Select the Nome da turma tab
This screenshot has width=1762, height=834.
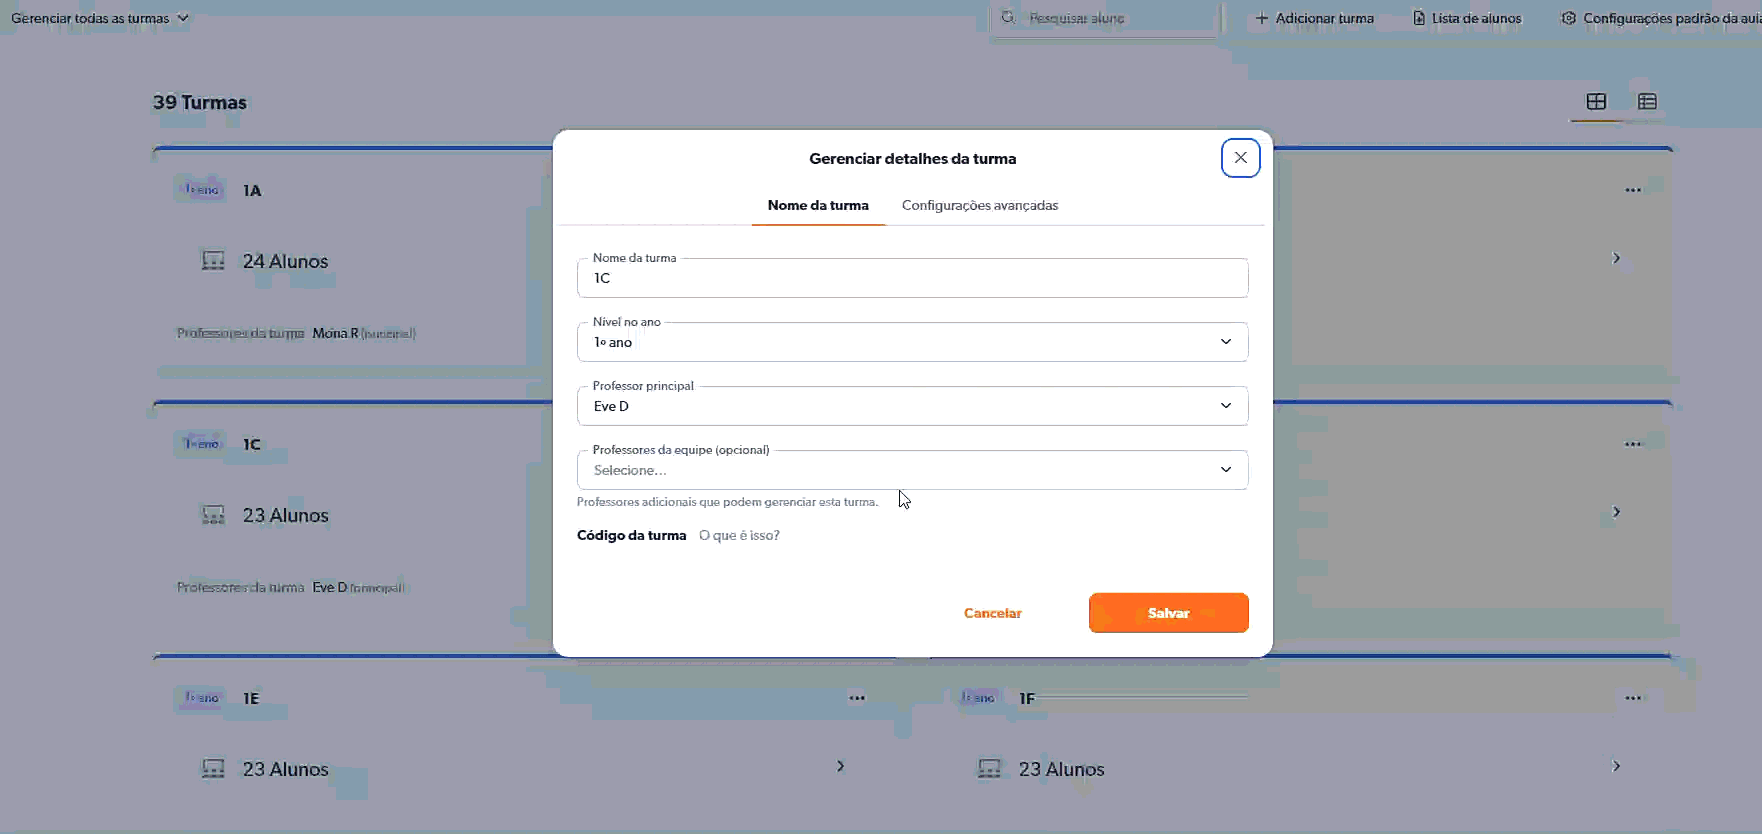(818, 205)
